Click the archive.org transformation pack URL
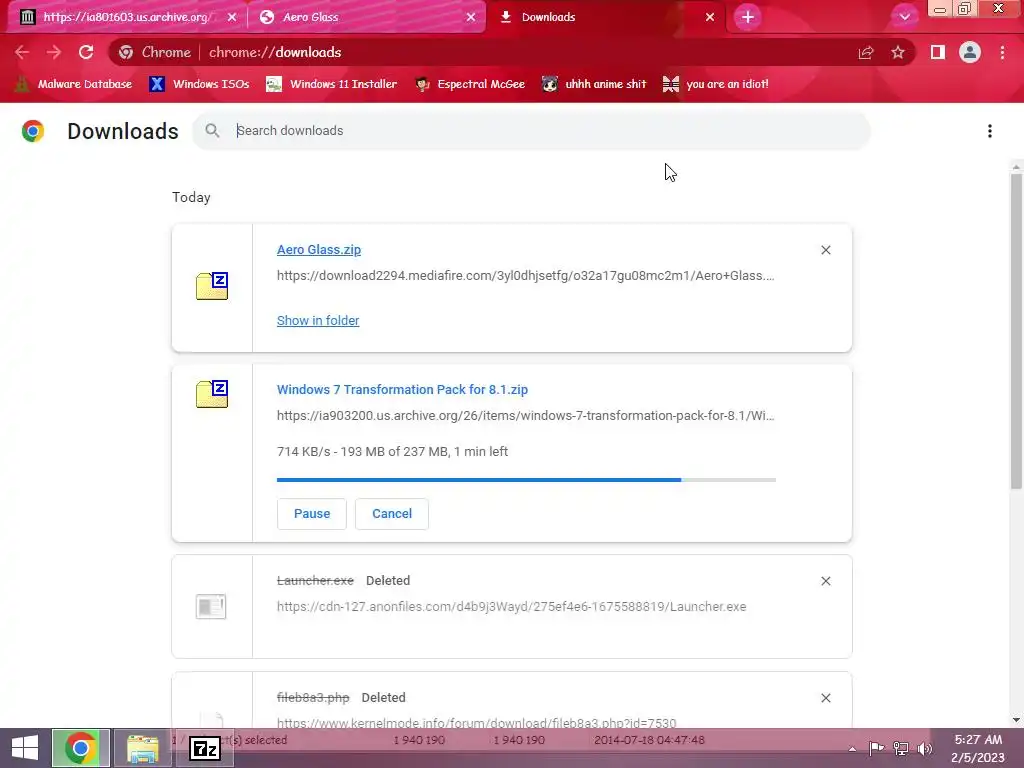This screenshot has width=1024, height=768. [525, 415]
